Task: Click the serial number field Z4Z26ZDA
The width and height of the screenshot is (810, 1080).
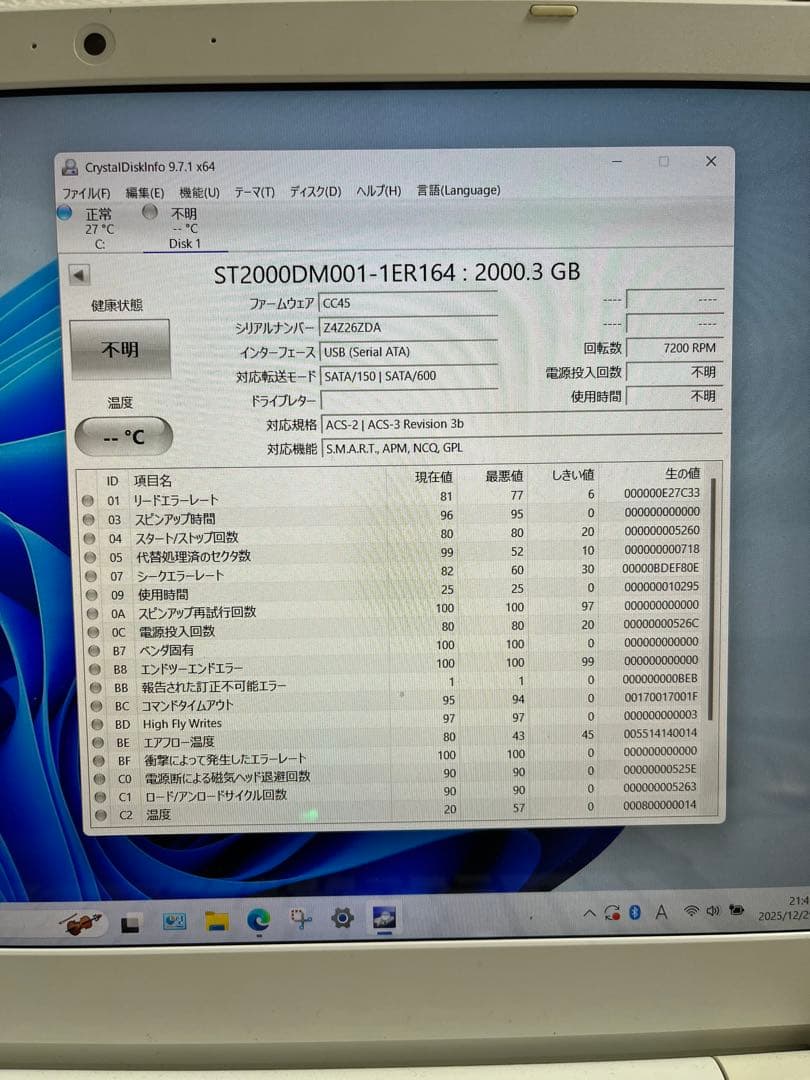Action: pyautogui.click(x=409, y=327)
